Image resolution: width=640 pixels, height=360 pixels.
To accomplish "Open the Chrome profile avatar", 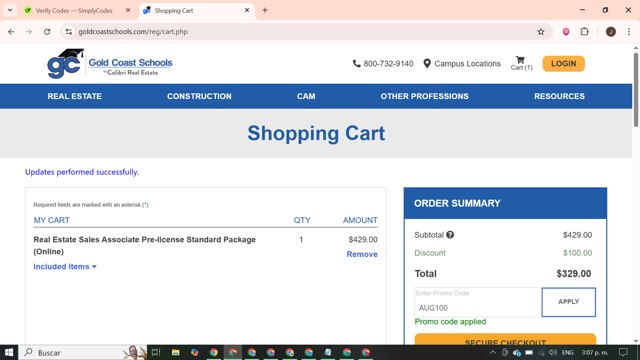I will pyautogui.click(x=611, y=31).
